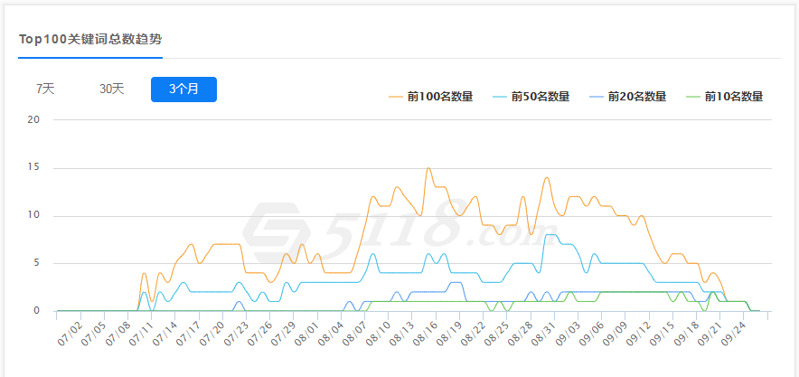
Task: Open the Top100关键词总数趋势 tab
Action: point(91,40)
